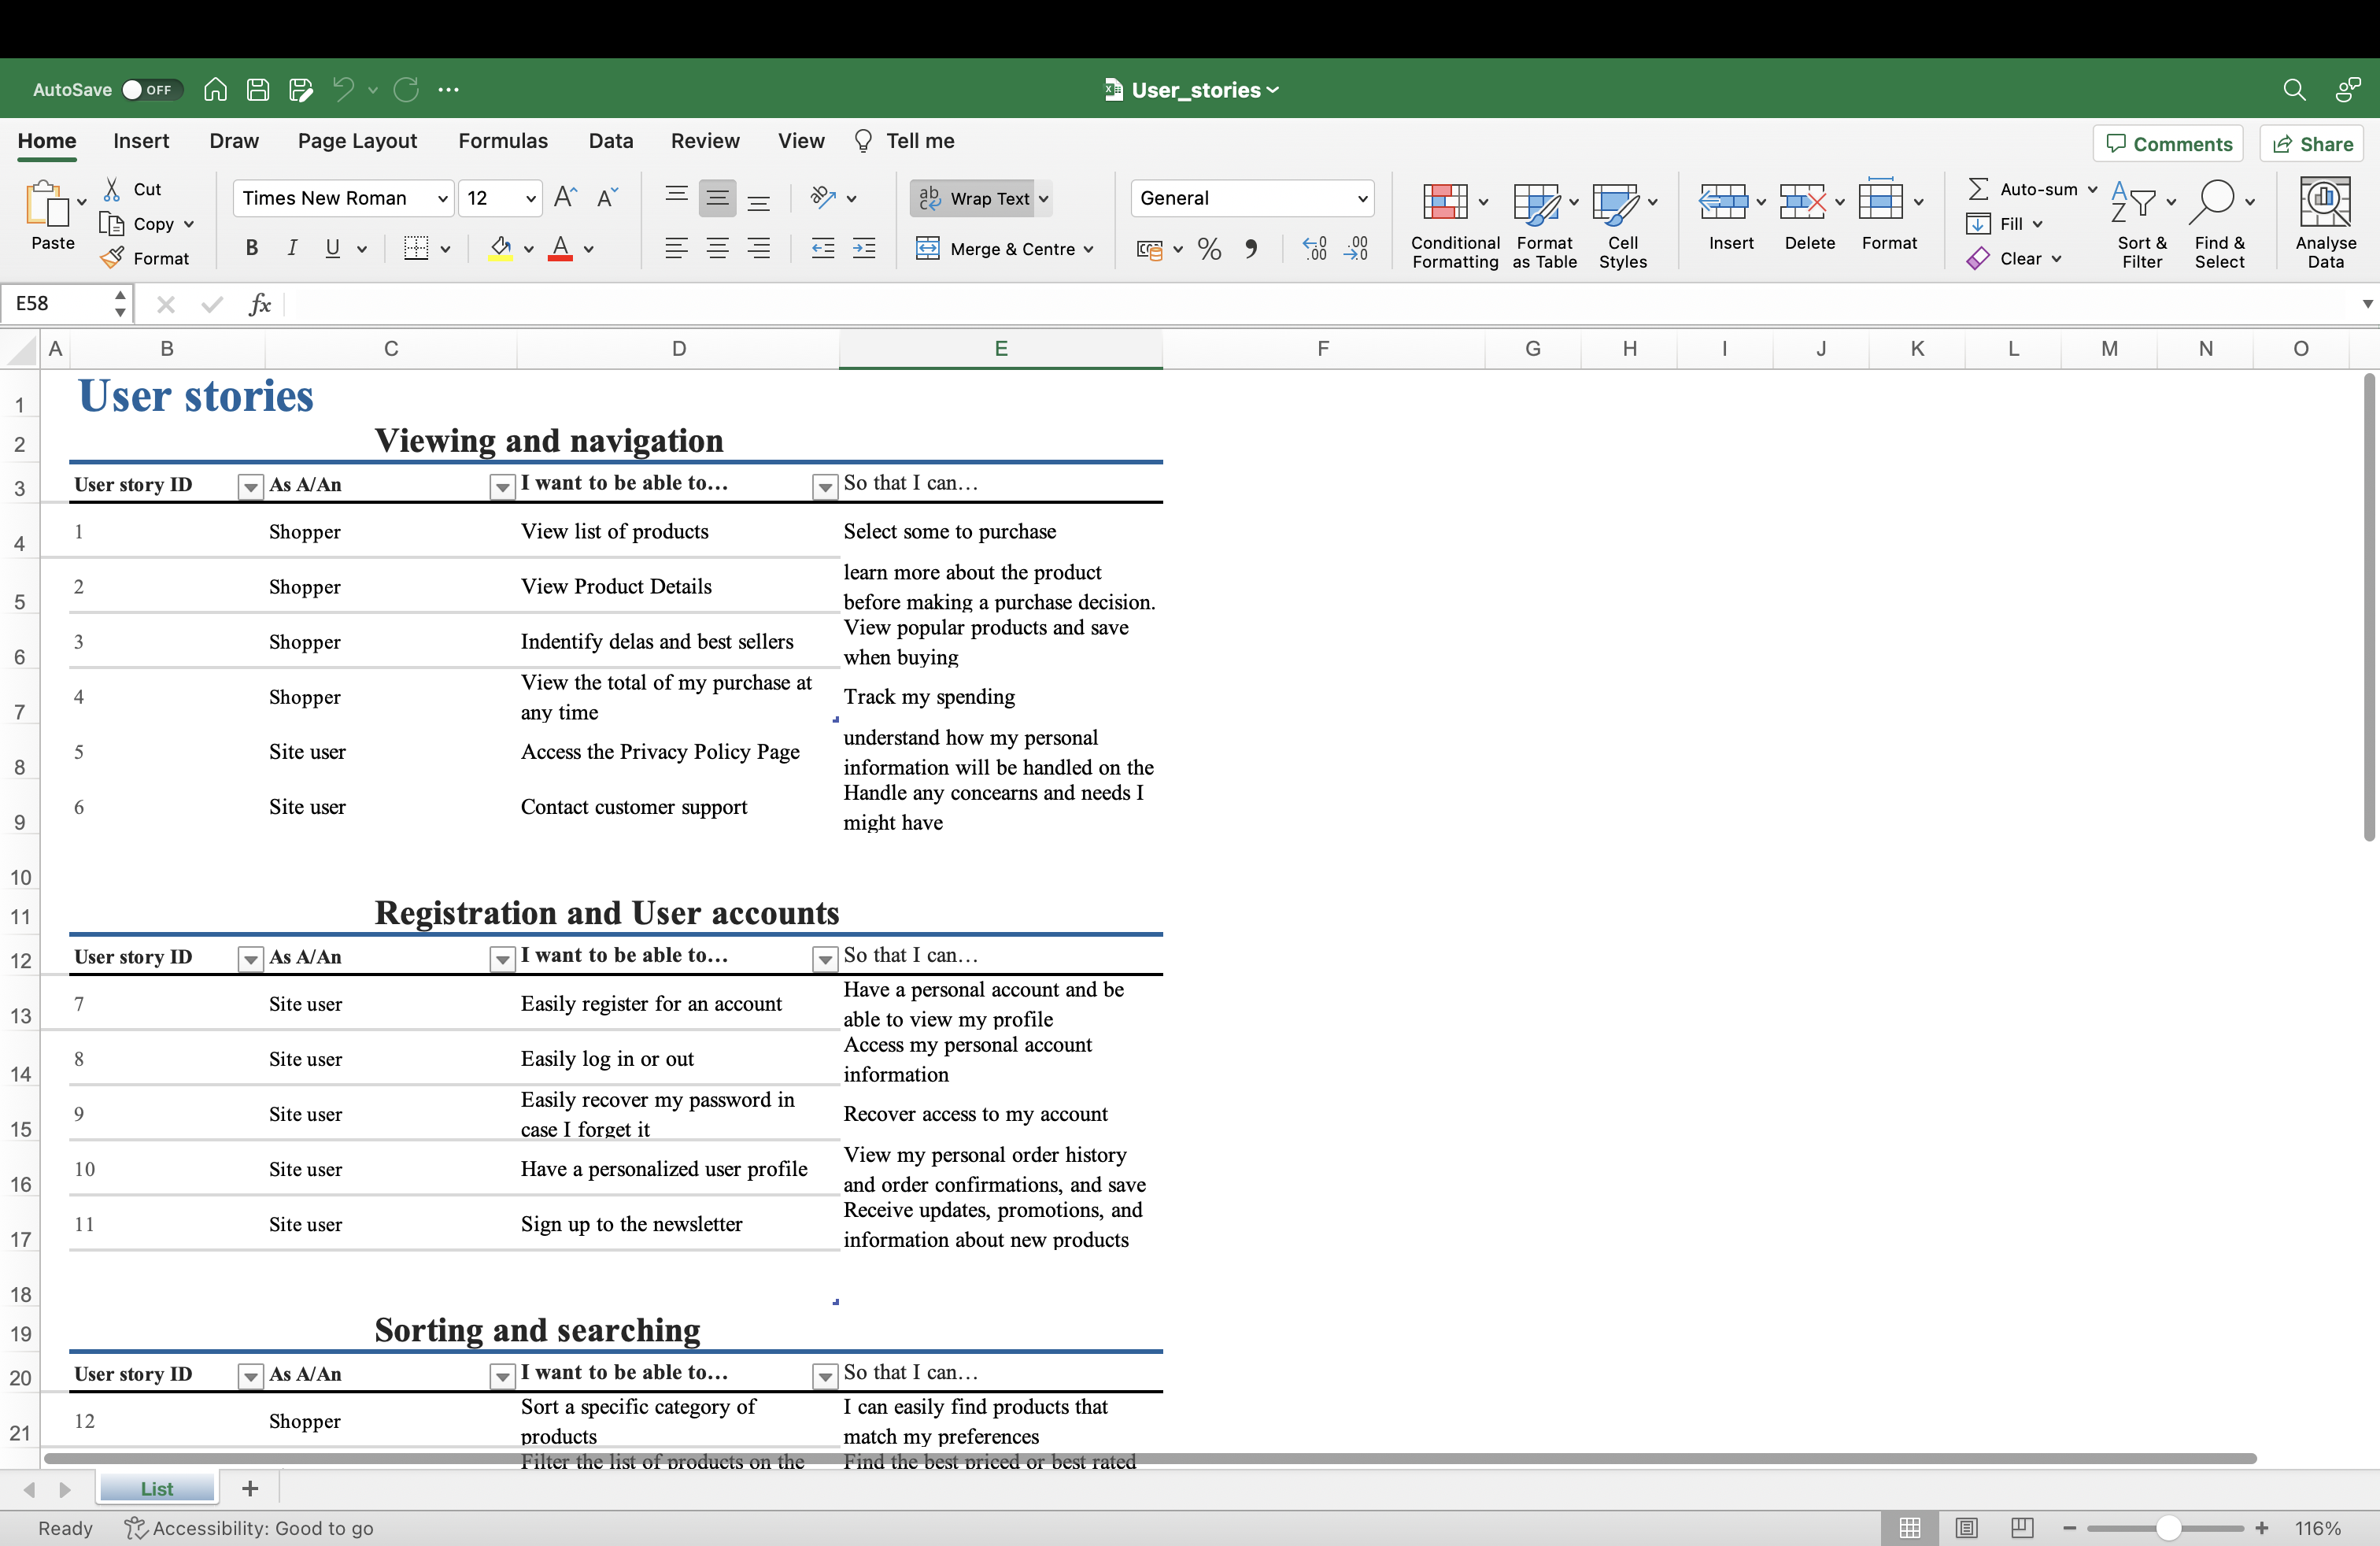The height and width of the screenshot is (1546, 2380).
Task: Open the Page Layout tab
Action: (357, 141)
